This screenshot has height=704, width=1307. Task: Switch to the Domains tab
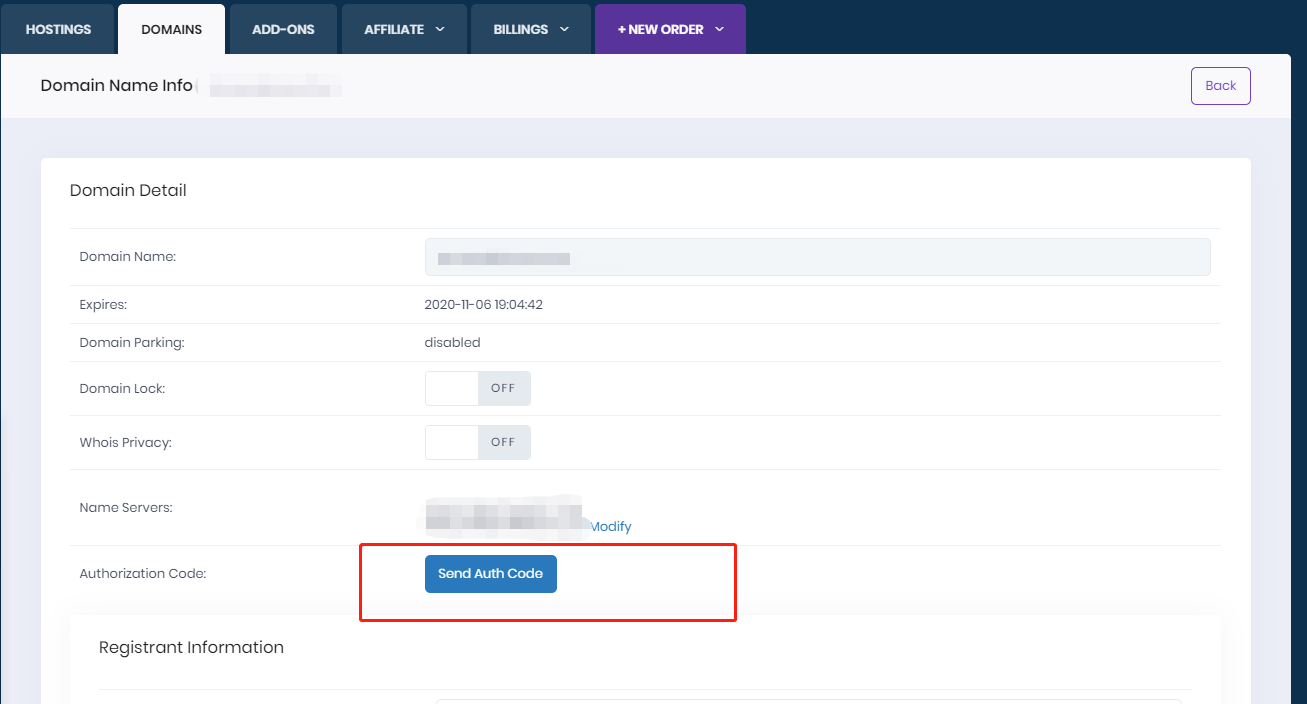(x=171, y=29)
